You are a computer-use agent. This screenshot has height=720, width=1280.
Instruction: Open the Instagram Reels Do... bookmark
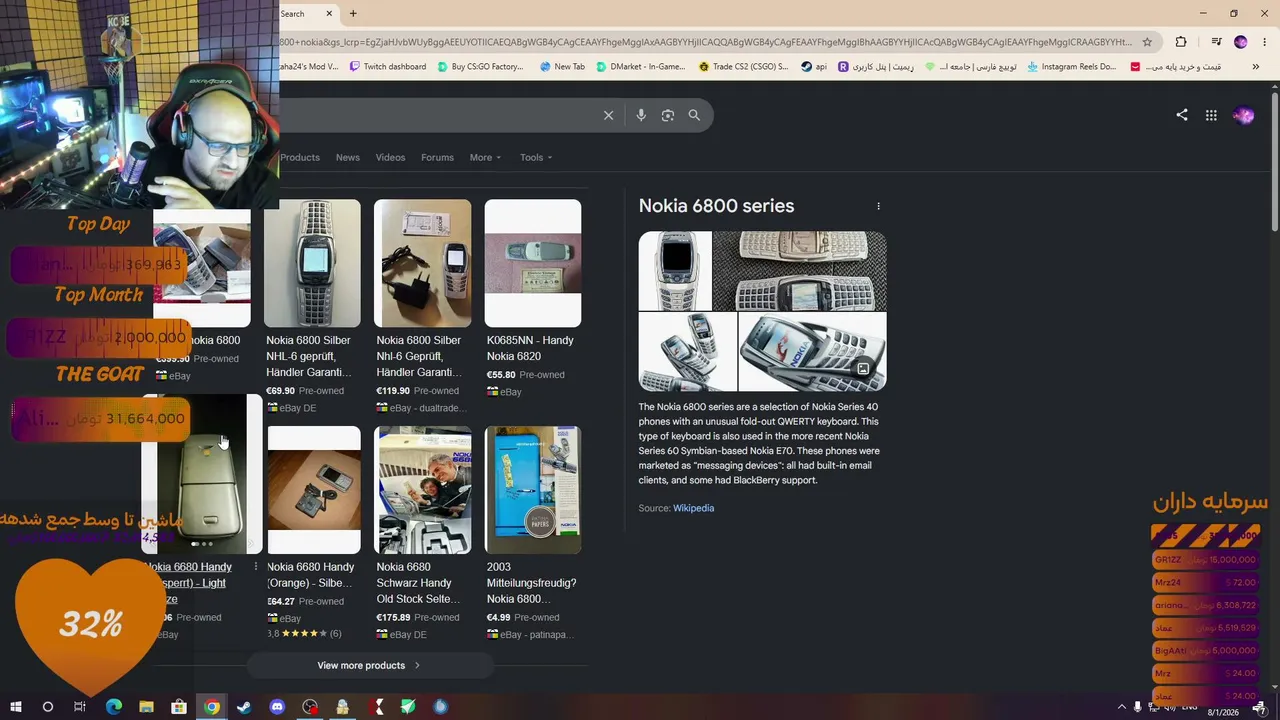pyautogui.click(x=1071, y=67)
